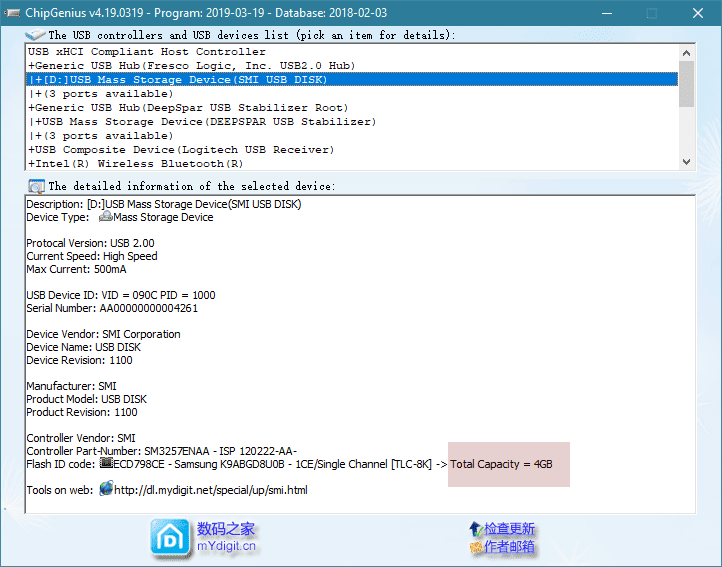Click 'Device Name: USB DISK' text
Image resolution: width=722 pixels, height=567 pixels.
tap(83, 347)
